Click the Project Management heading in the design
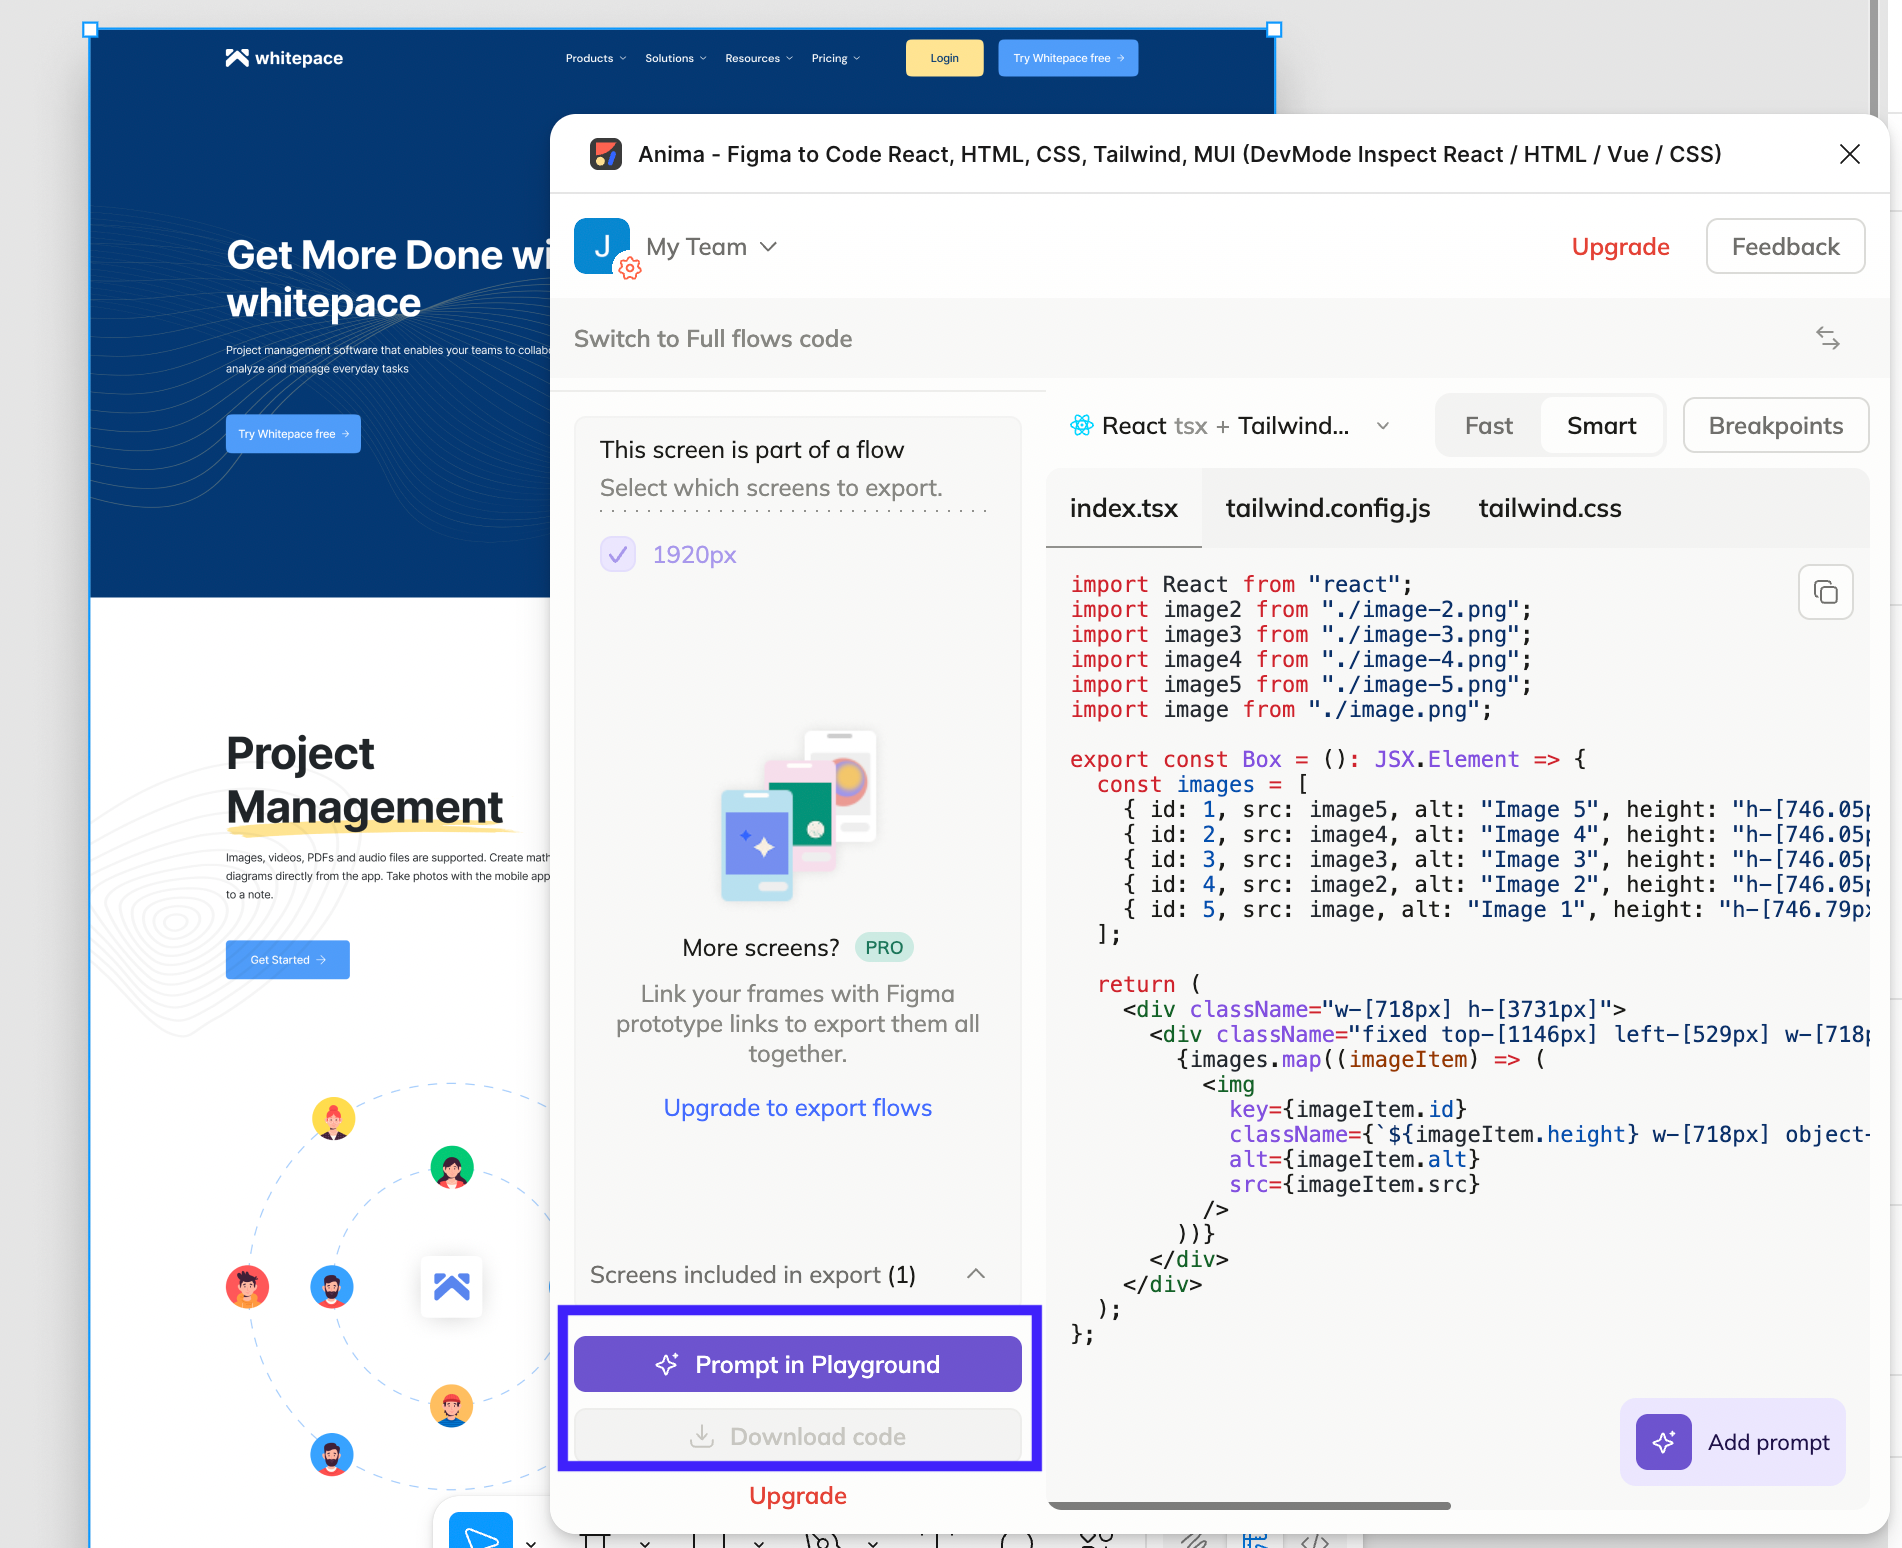Viewport: 1902px width, 1548px height. [364, 780]
